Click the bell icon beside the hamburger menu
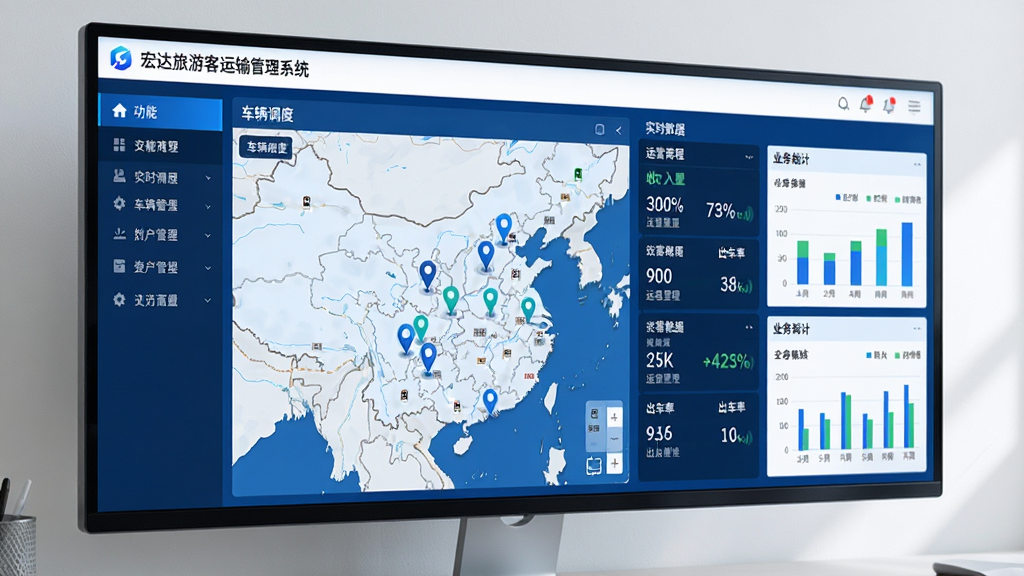This screenshot has height=576, width=1024. [x=889, y=105]
